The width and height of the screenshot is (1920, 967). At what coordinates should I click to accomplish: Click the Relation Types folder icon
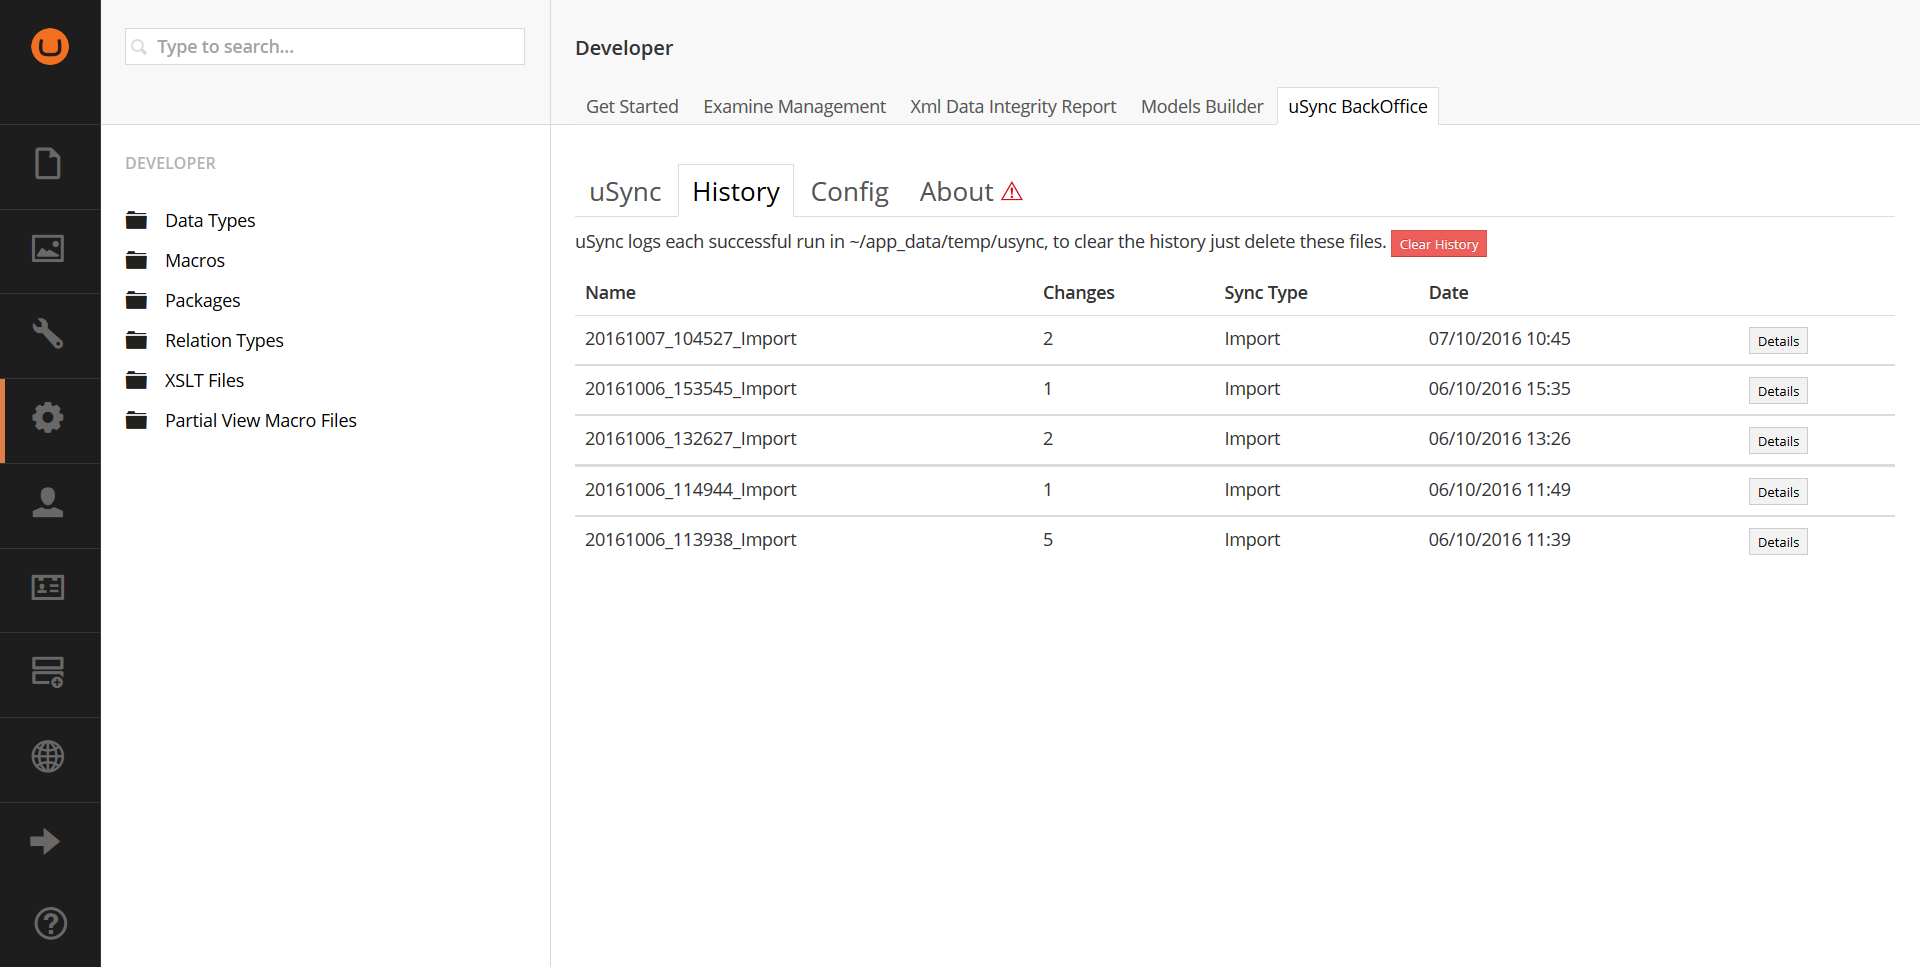[x=137, y=340]
